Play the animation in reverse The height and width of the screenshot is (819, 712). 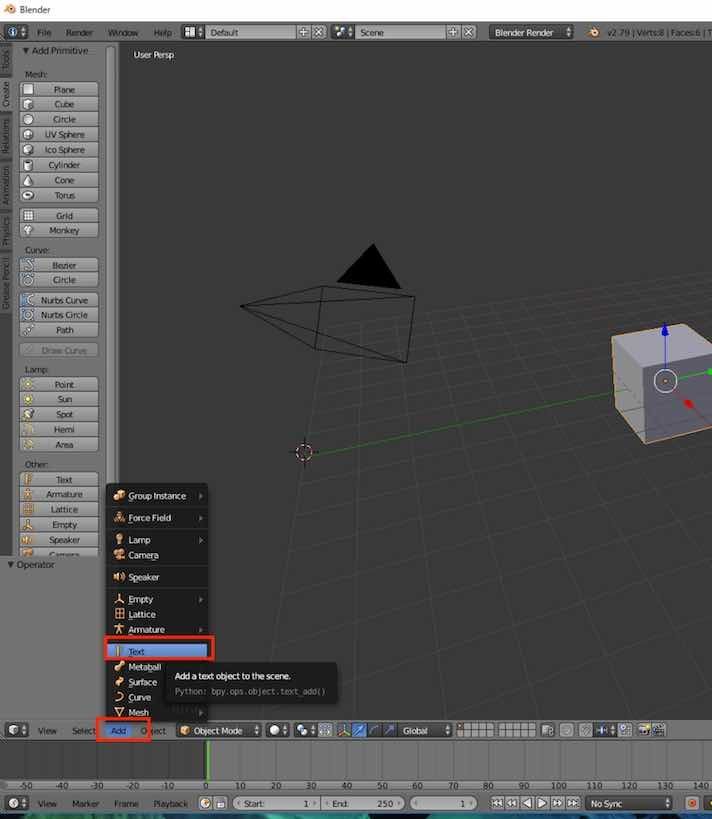pos(527,803)
